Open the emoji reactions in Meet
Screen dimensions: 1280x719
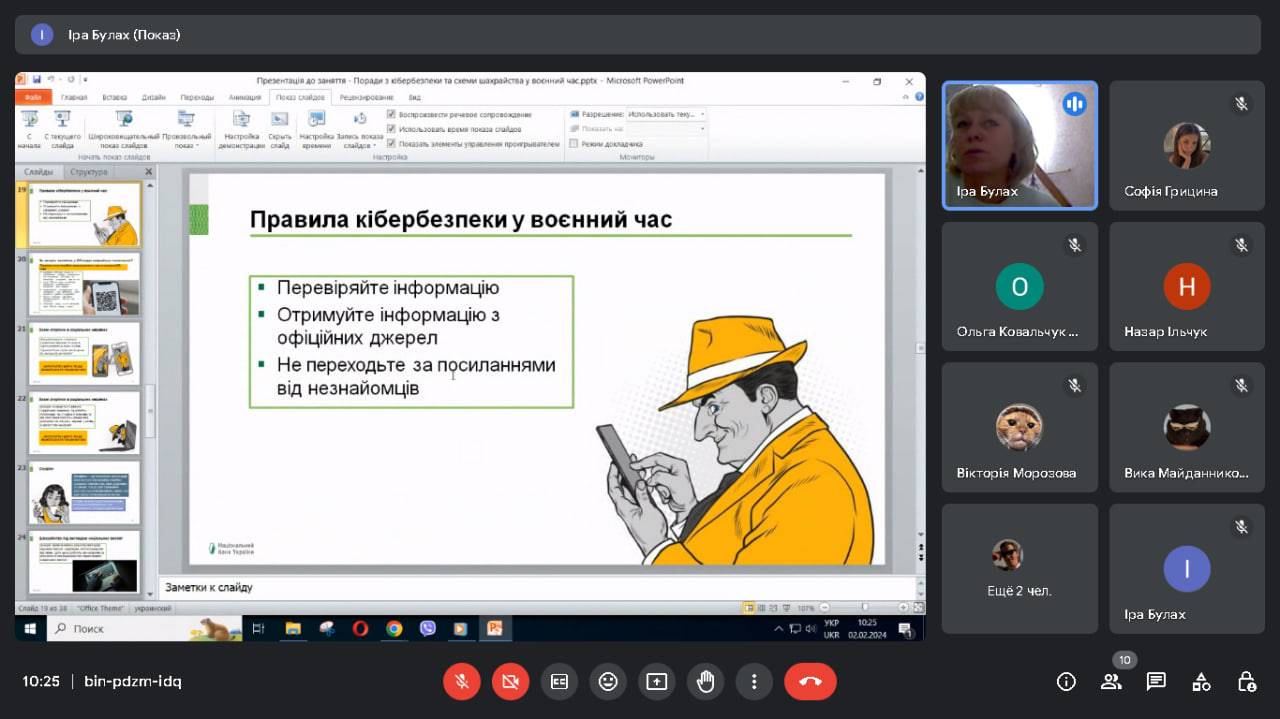[608, 682]
